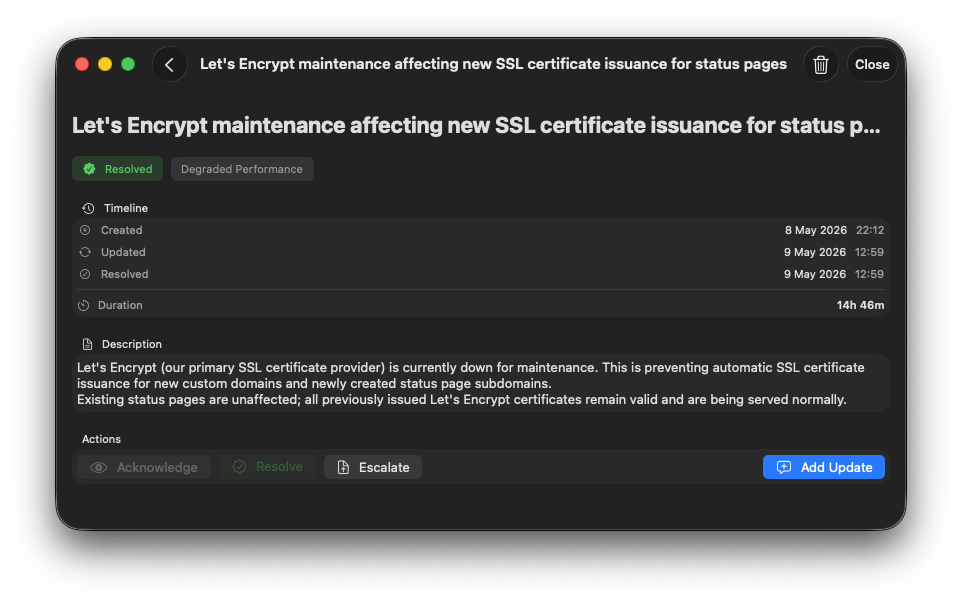Add an update to the incident

tap(823, 467)
